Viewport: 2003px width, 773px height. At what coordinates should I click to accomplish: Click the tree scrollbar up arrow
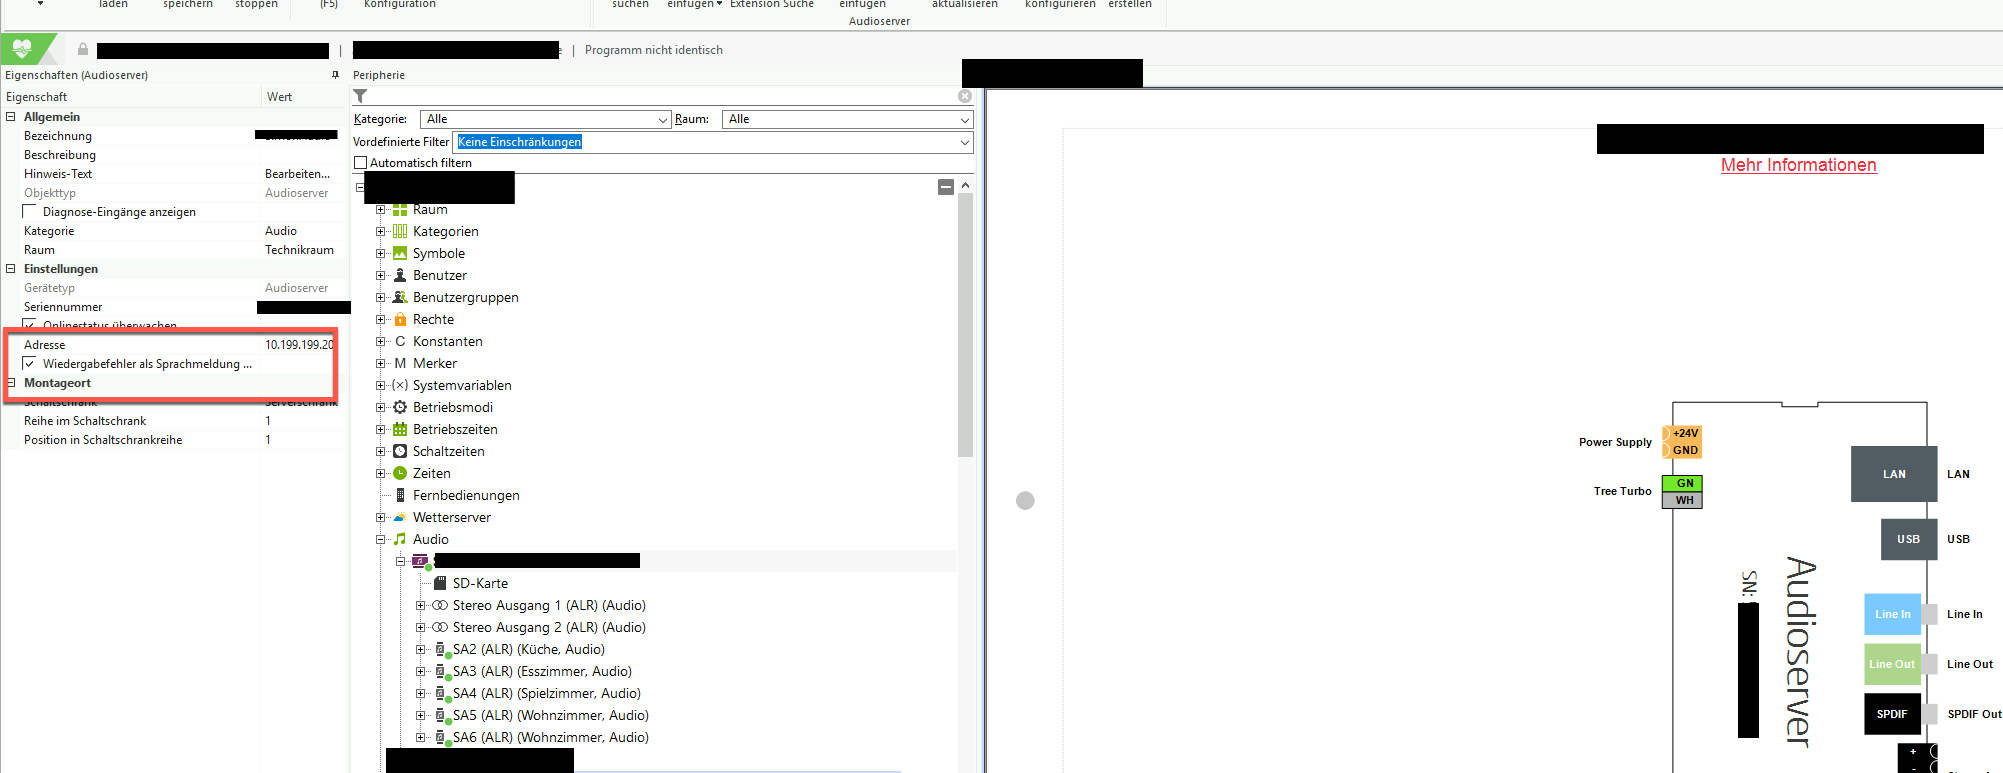point(965,186)
